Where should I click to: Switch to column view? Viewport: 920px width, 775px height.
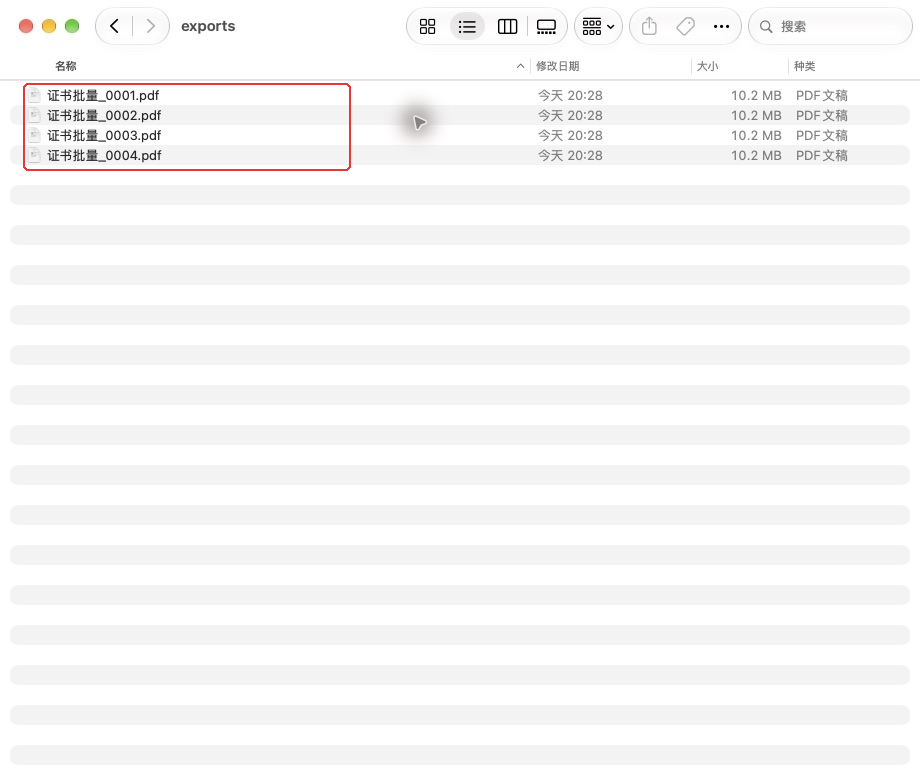pyautogui.click(x=508, y=26)
